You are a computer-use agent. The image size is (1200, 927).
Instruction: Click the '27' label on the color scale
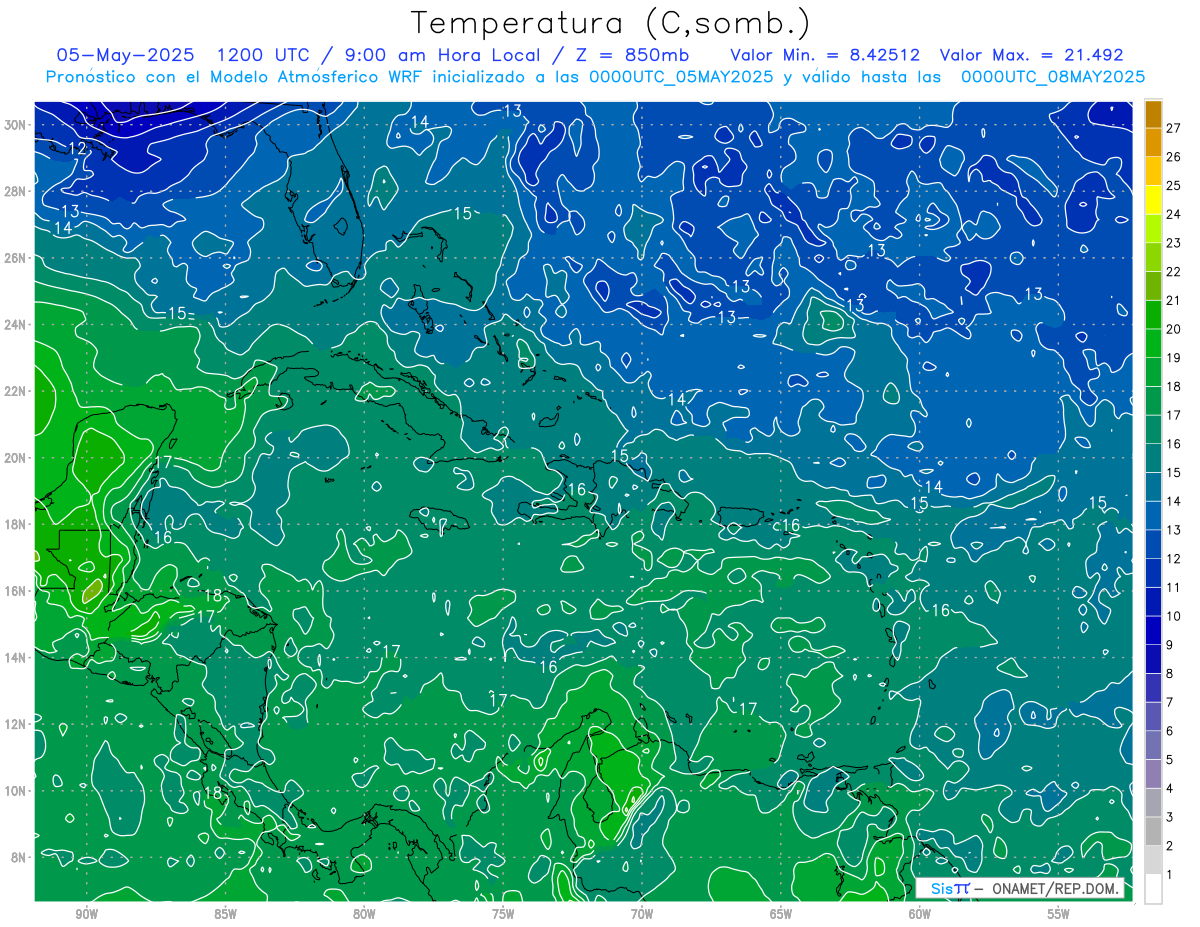1174,128
